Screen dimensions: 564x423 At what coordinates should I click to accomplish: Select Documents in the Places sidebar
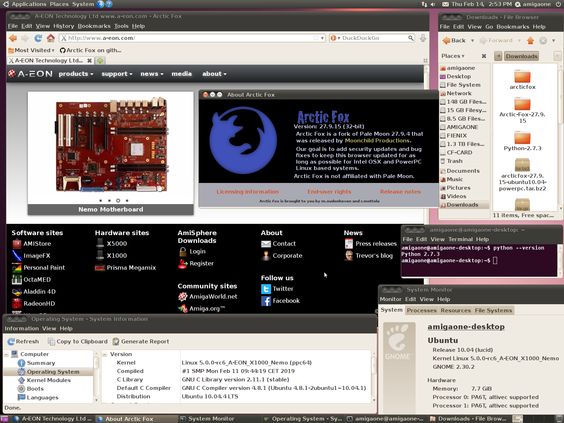point(463,171)
